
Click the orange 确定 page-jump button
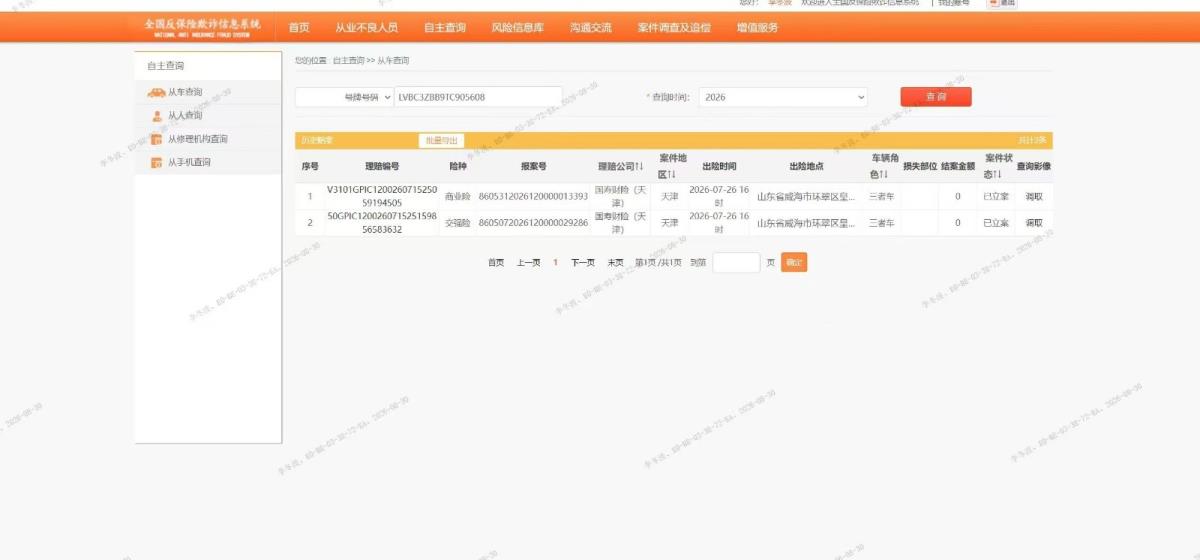tap(794, 263)
